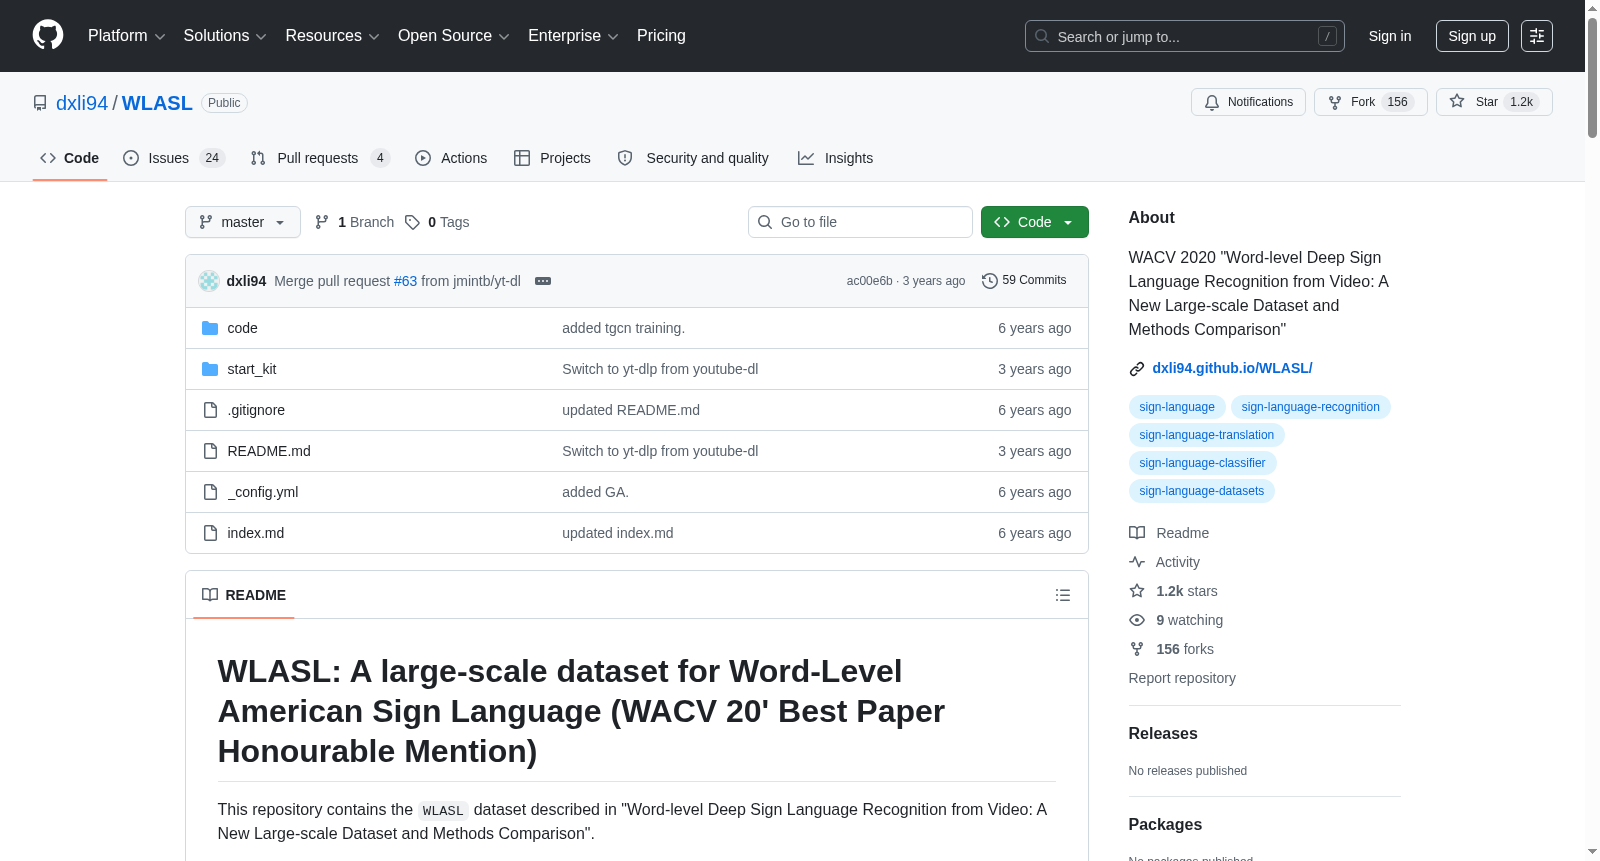Viewport: 1600px width, 861px height.
Task: Open the Security and quality tab
Action: (x=693, y=158)
